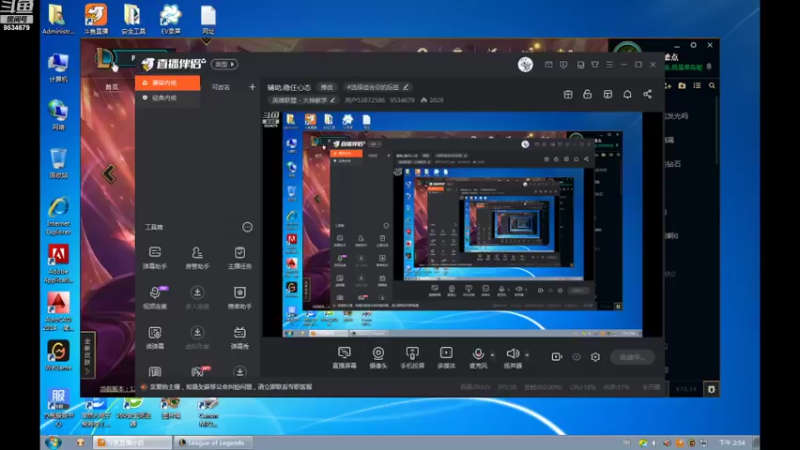Viewport: 800px width, 450px height.
Task: Open 首页 tab in League client
Action: (112, 87)
